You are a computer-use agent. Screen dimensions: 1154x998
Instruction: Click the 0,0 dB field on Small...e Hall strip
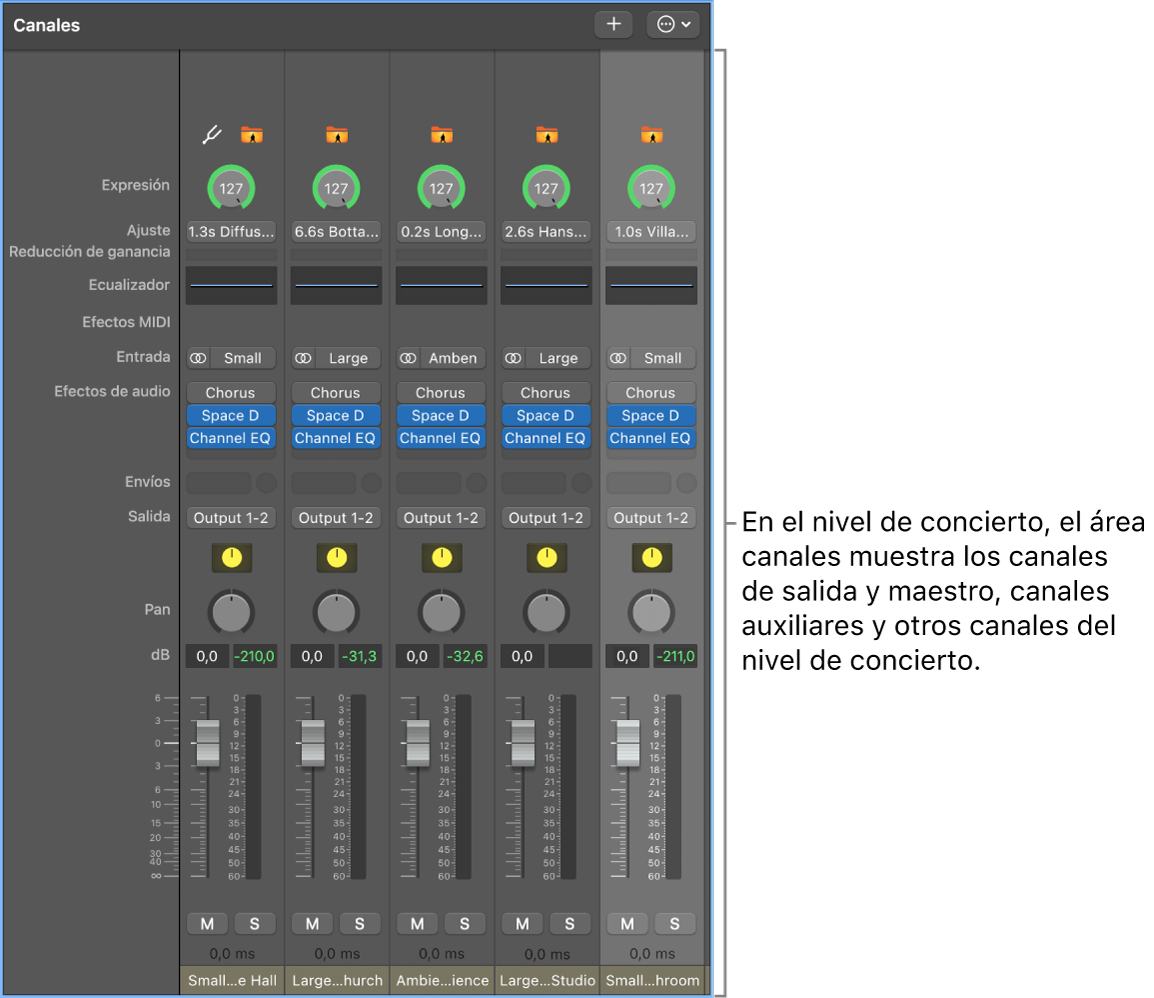coord(208,657)
